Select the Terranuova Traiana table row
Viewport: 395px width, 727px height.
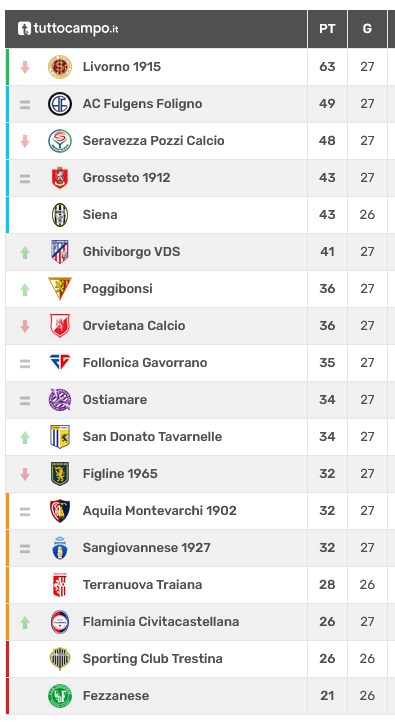(x=198, y=585)
